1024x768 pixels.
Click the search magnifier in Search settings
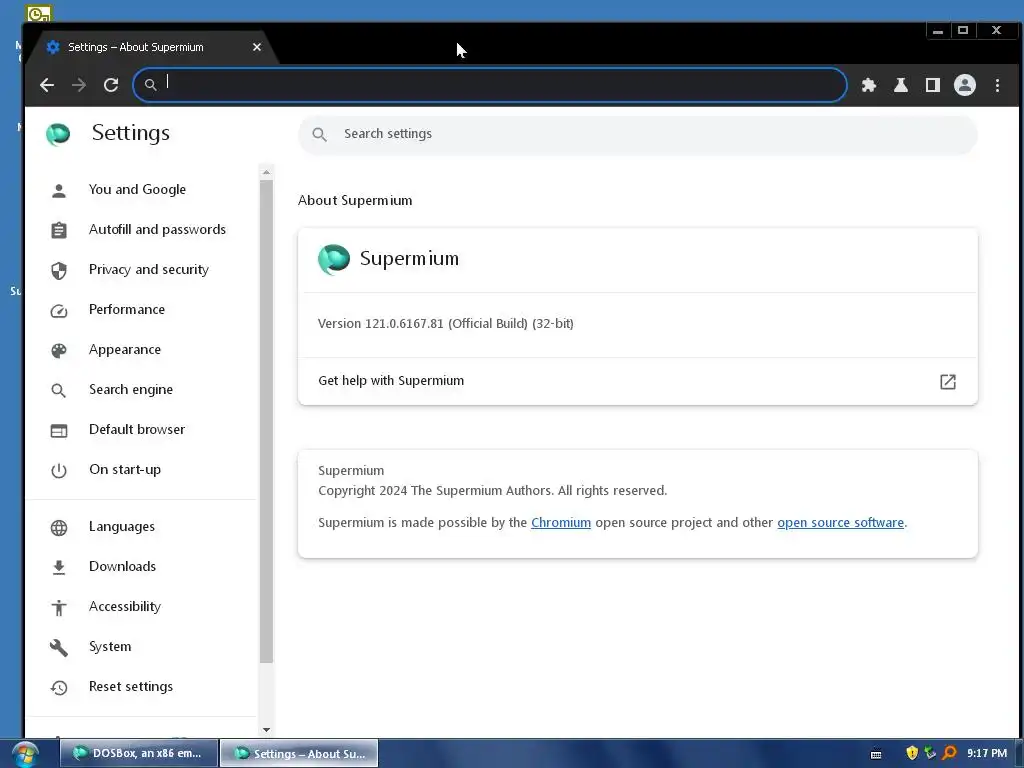coord(319,135)
